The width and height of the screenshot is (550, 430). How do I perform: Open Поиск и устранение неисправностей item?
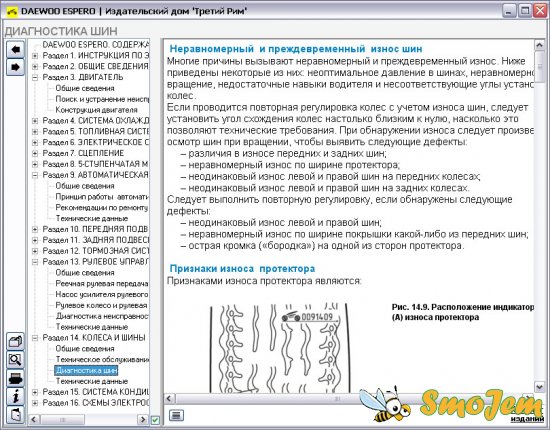(x=102, y=99)
